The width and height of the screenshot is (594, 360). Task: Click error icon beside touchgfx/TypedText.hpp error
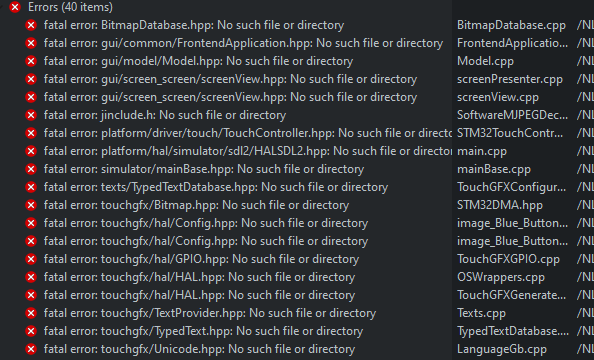click(31, 331)
